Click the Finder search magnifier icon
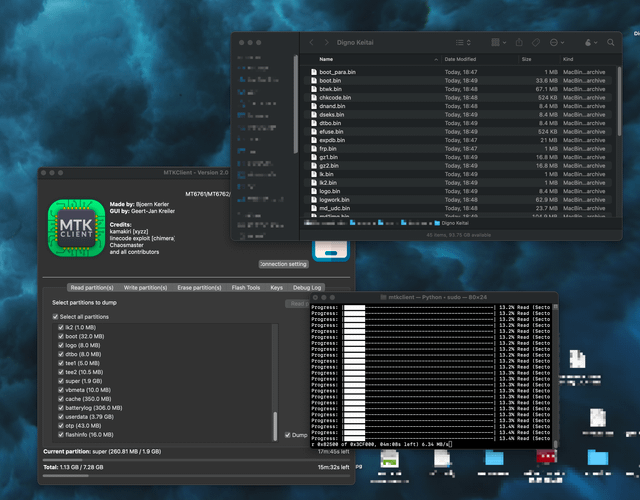640x500 pixels. [611, 42]
